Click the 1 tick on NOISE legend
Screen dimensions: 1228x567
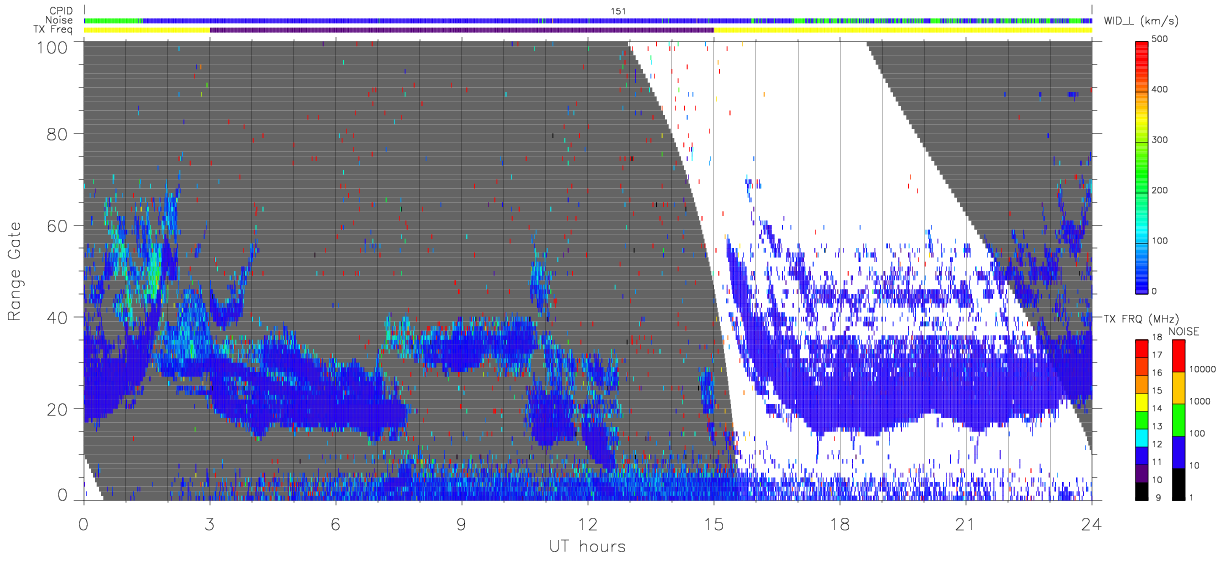(x=1191, y=497)
